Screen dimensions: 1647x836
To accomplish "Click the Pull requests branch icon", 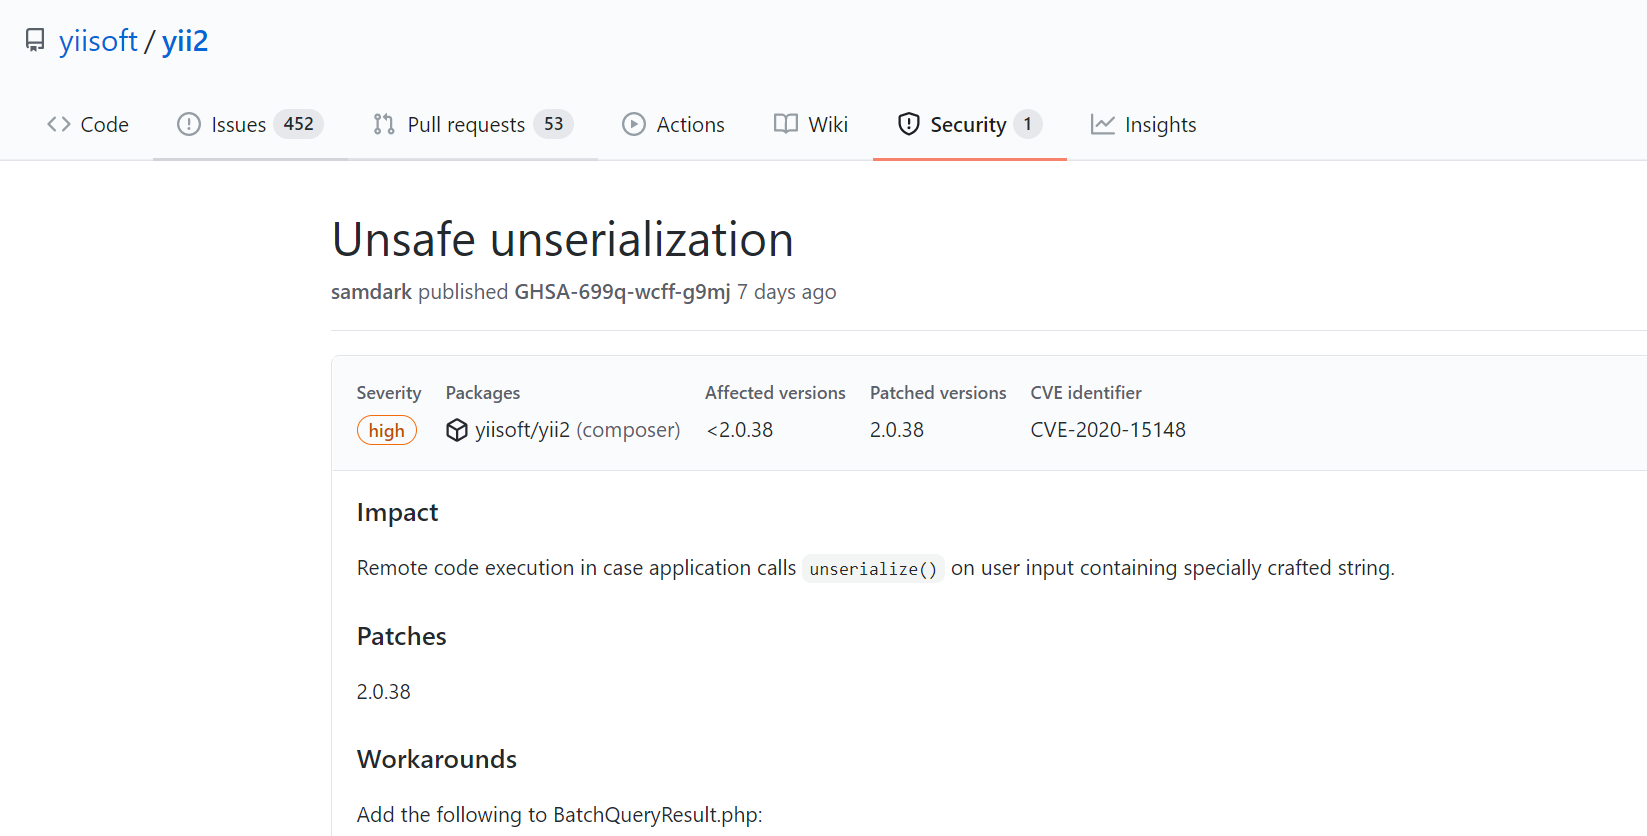I will [384, 124].
